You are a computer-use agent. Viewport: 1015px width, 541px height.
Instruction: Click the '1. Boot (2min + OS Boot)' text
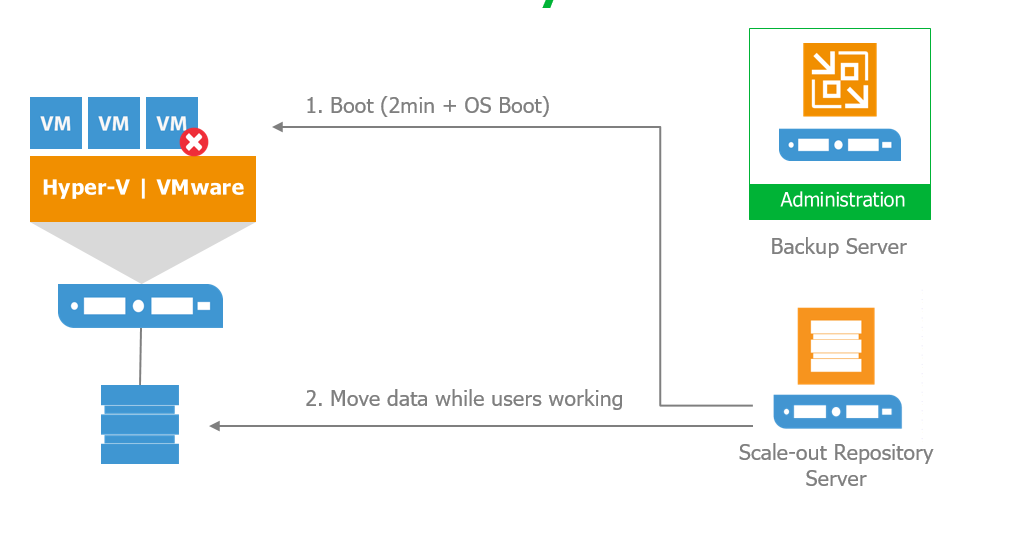427,105
